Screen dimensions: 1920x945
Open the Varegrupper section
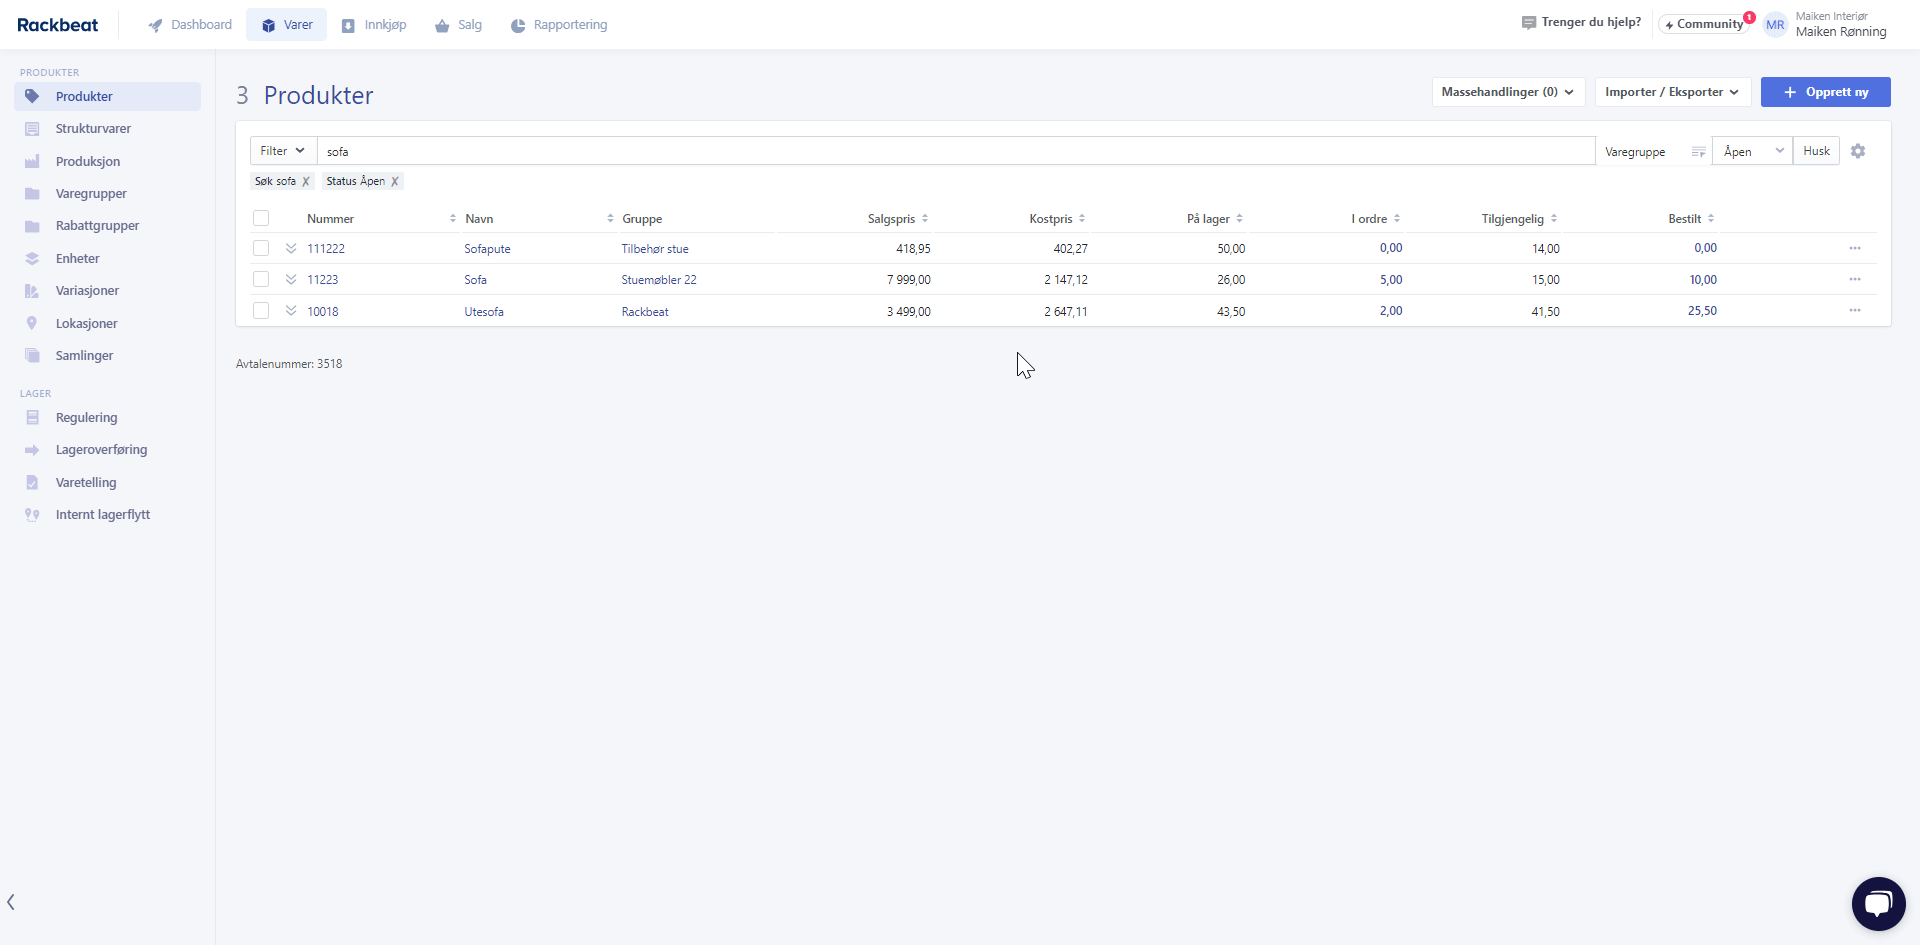pos(91,193)
